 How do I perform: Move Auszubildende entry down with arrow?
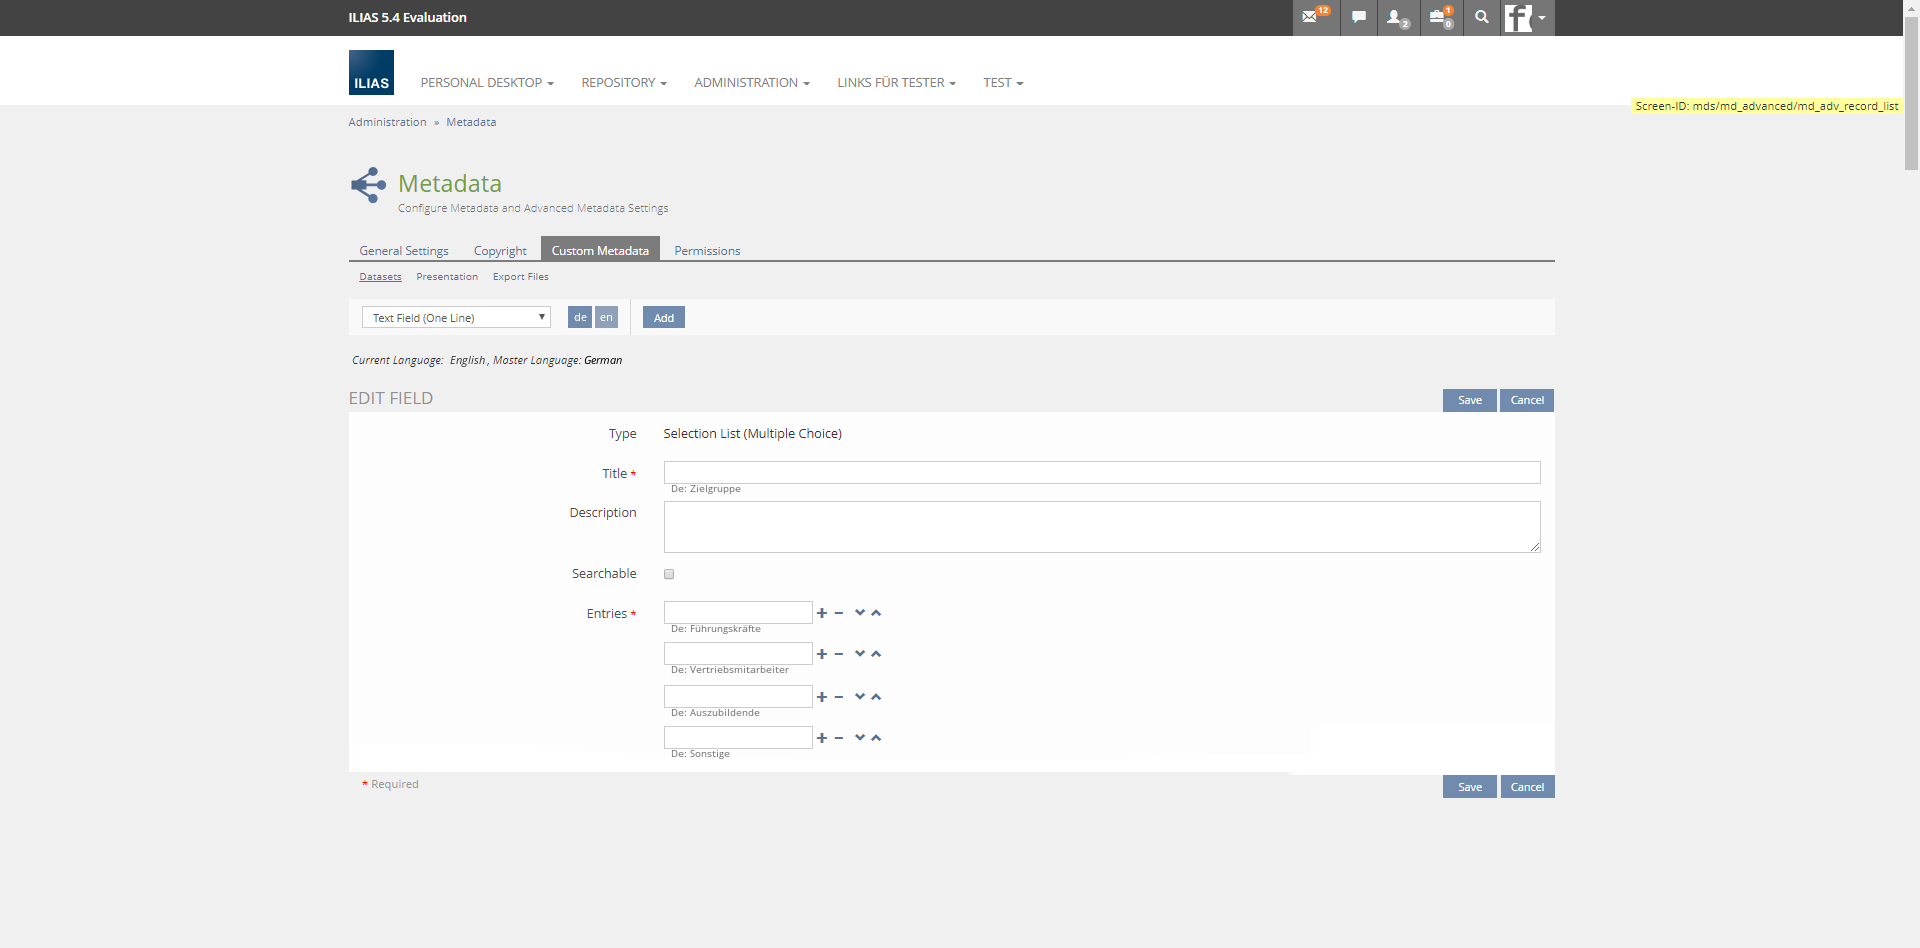(860, 696)
